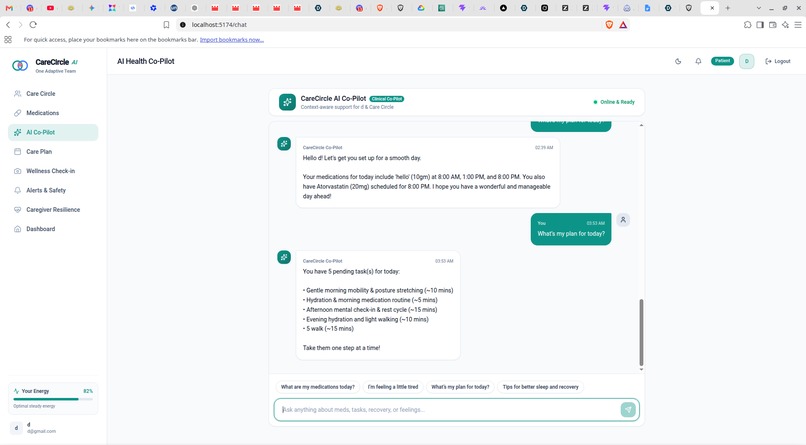Choose 'What are my medications today?' suggestion
Image resolution: width=806 pixels, height=445 pixels.
click(x=318, y=387)
